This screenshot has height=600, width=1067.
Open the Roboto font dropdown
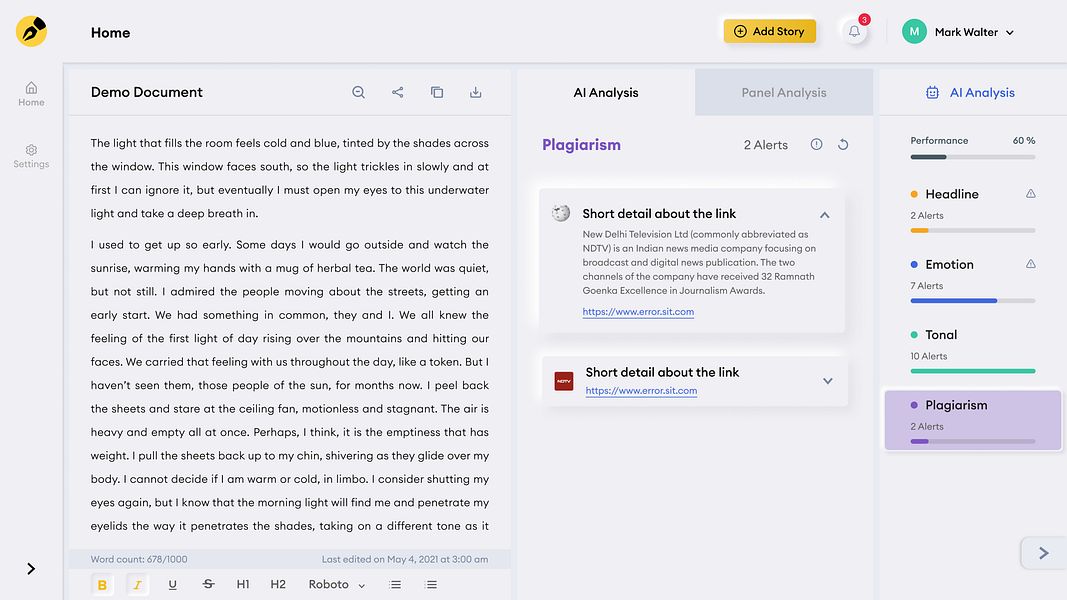pyautogui.click(x=337, y=584)
